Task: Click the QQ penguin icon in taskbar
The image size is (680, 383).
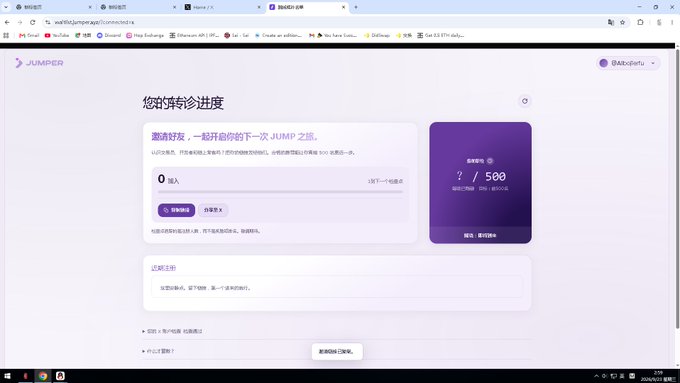Action: (60, 376)
